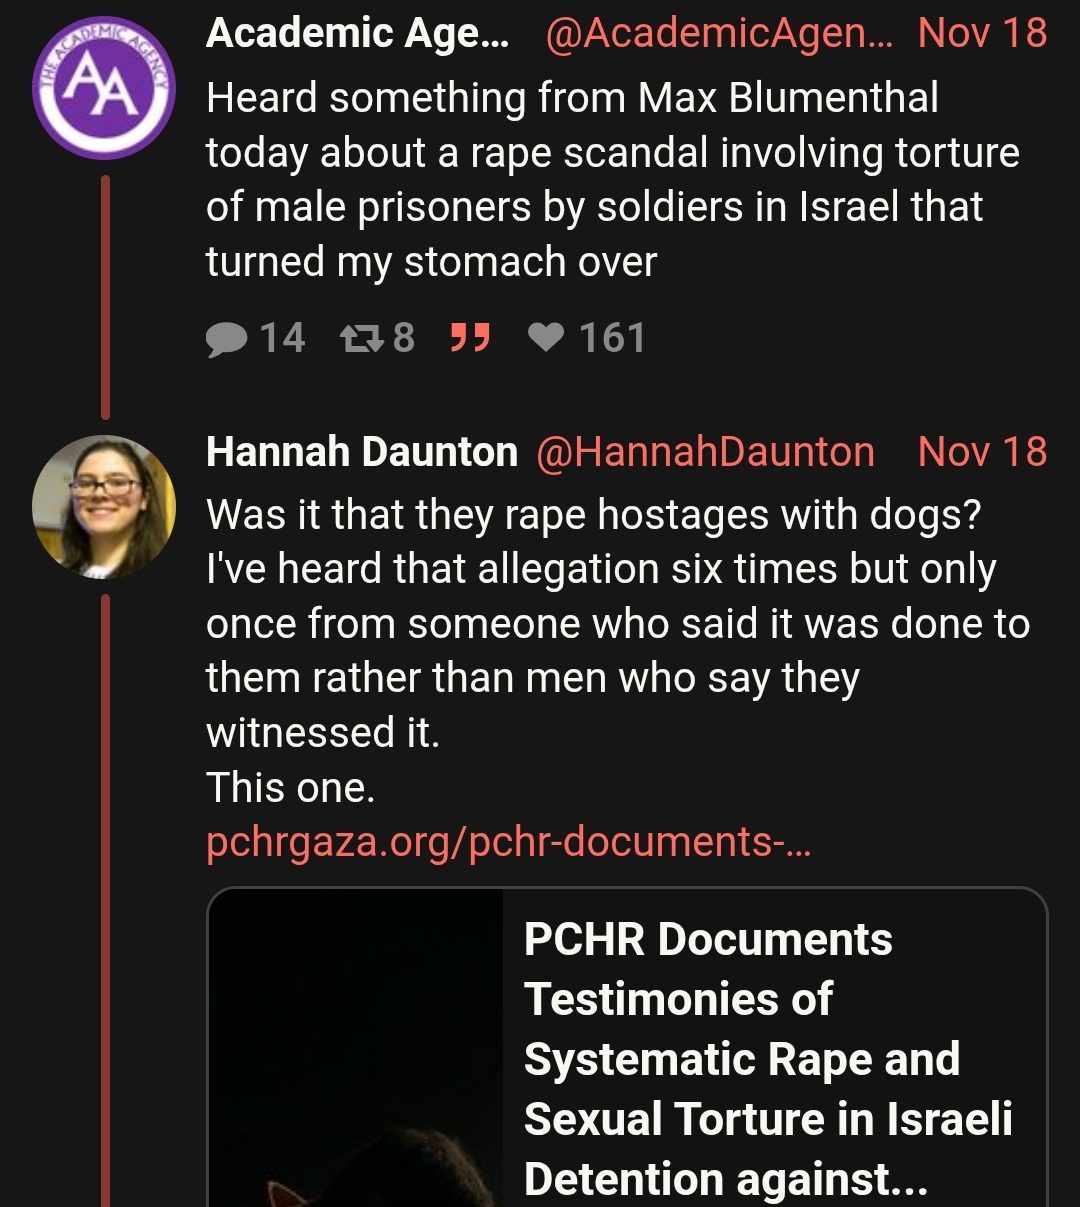Screen dimensions: 1080x1207
Task: Open the Hannah Daunton display name
Action: [x=362, y=452]
